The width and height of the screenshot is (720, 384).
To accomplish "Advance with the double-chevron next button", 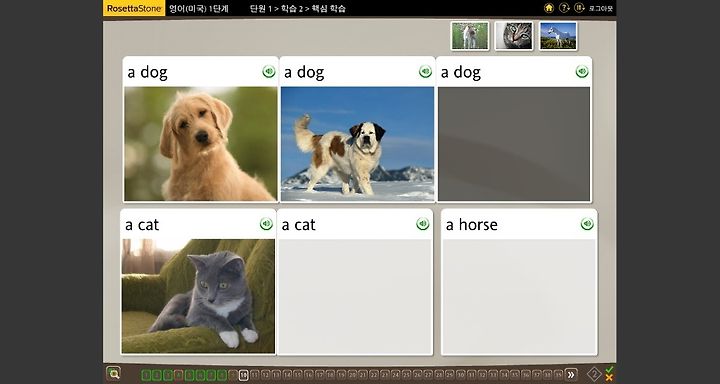I will click(x=571, y=375).
